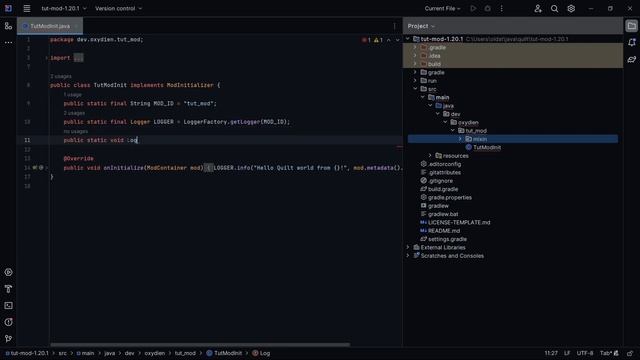Screen dimensions: 640x360
Task: Open the Notifications bell icon
Action: [x=631, y=42]
